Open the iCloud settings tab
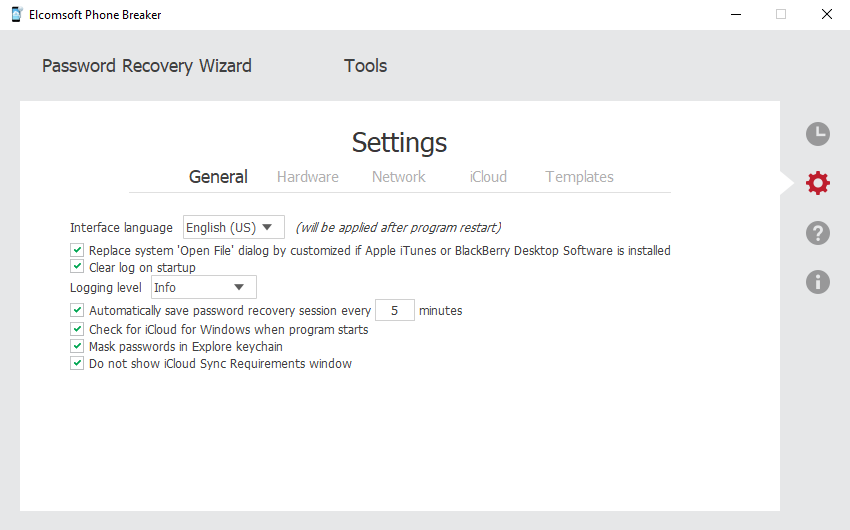This screenshot has width=850, height=530. click(x=488, y=177)
